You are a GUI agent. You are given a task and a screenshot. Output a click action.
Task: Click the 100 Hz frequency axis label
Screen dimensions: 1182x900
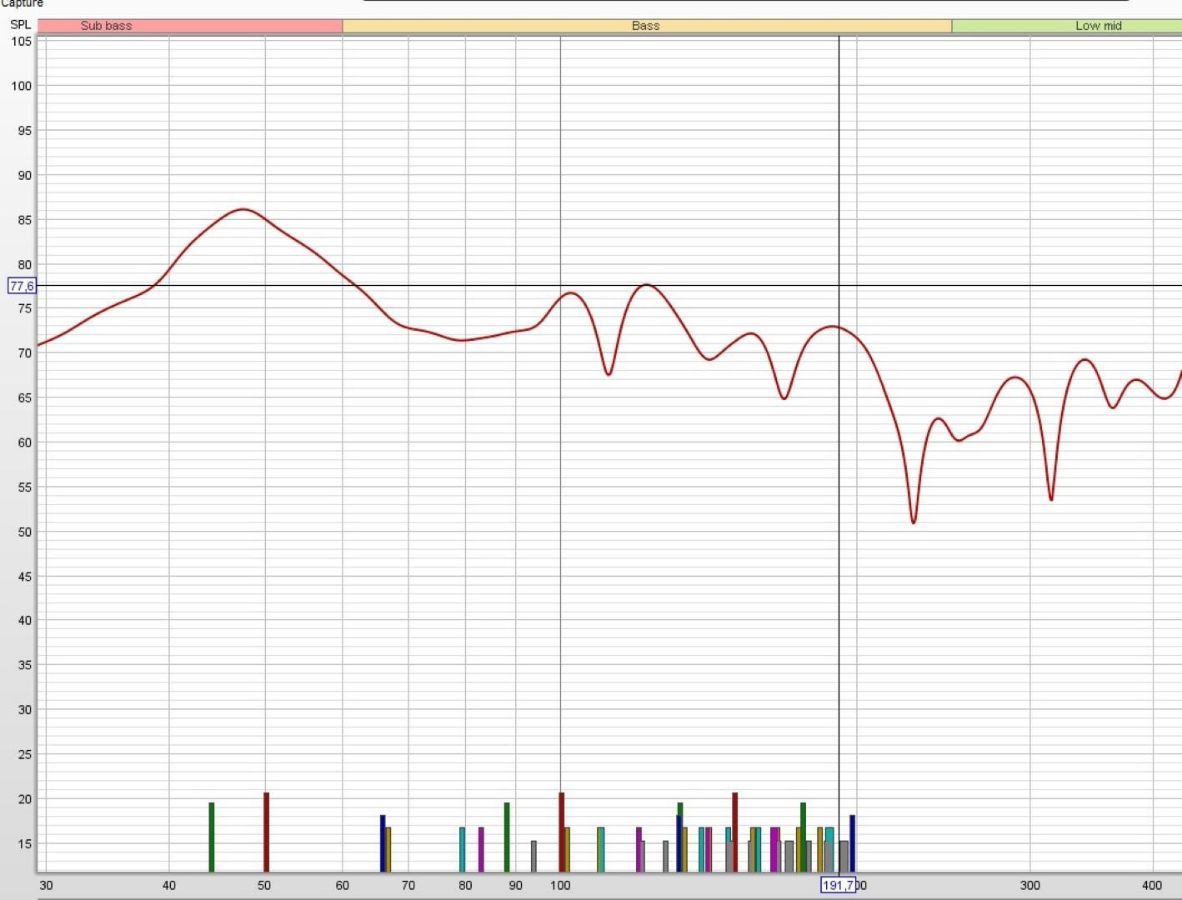(560, 886)
